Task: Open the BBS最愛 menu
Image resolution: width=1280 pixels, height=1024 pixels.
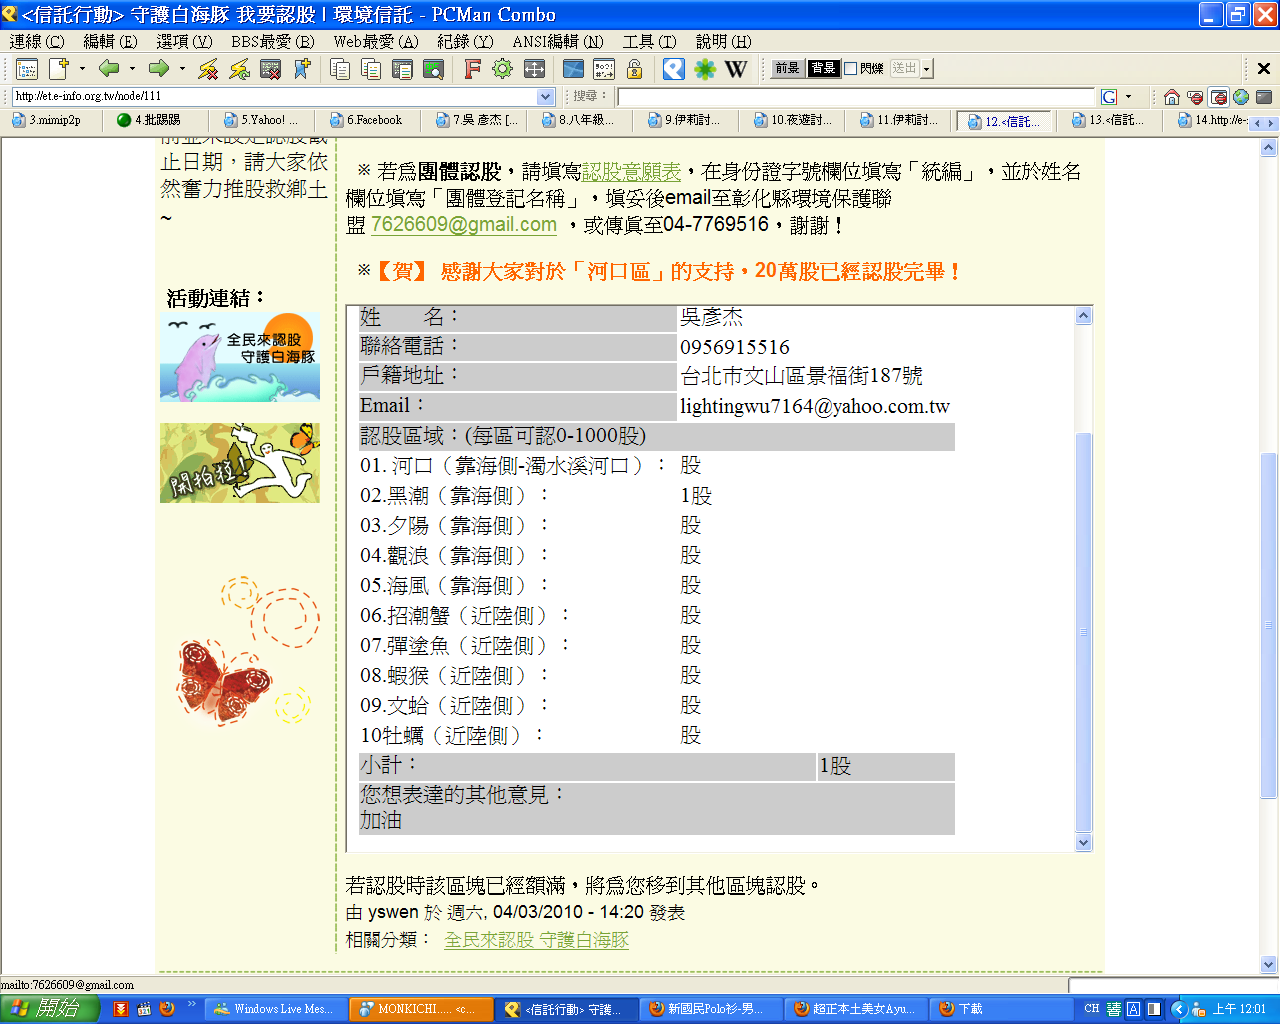Action: coord(272,41)
